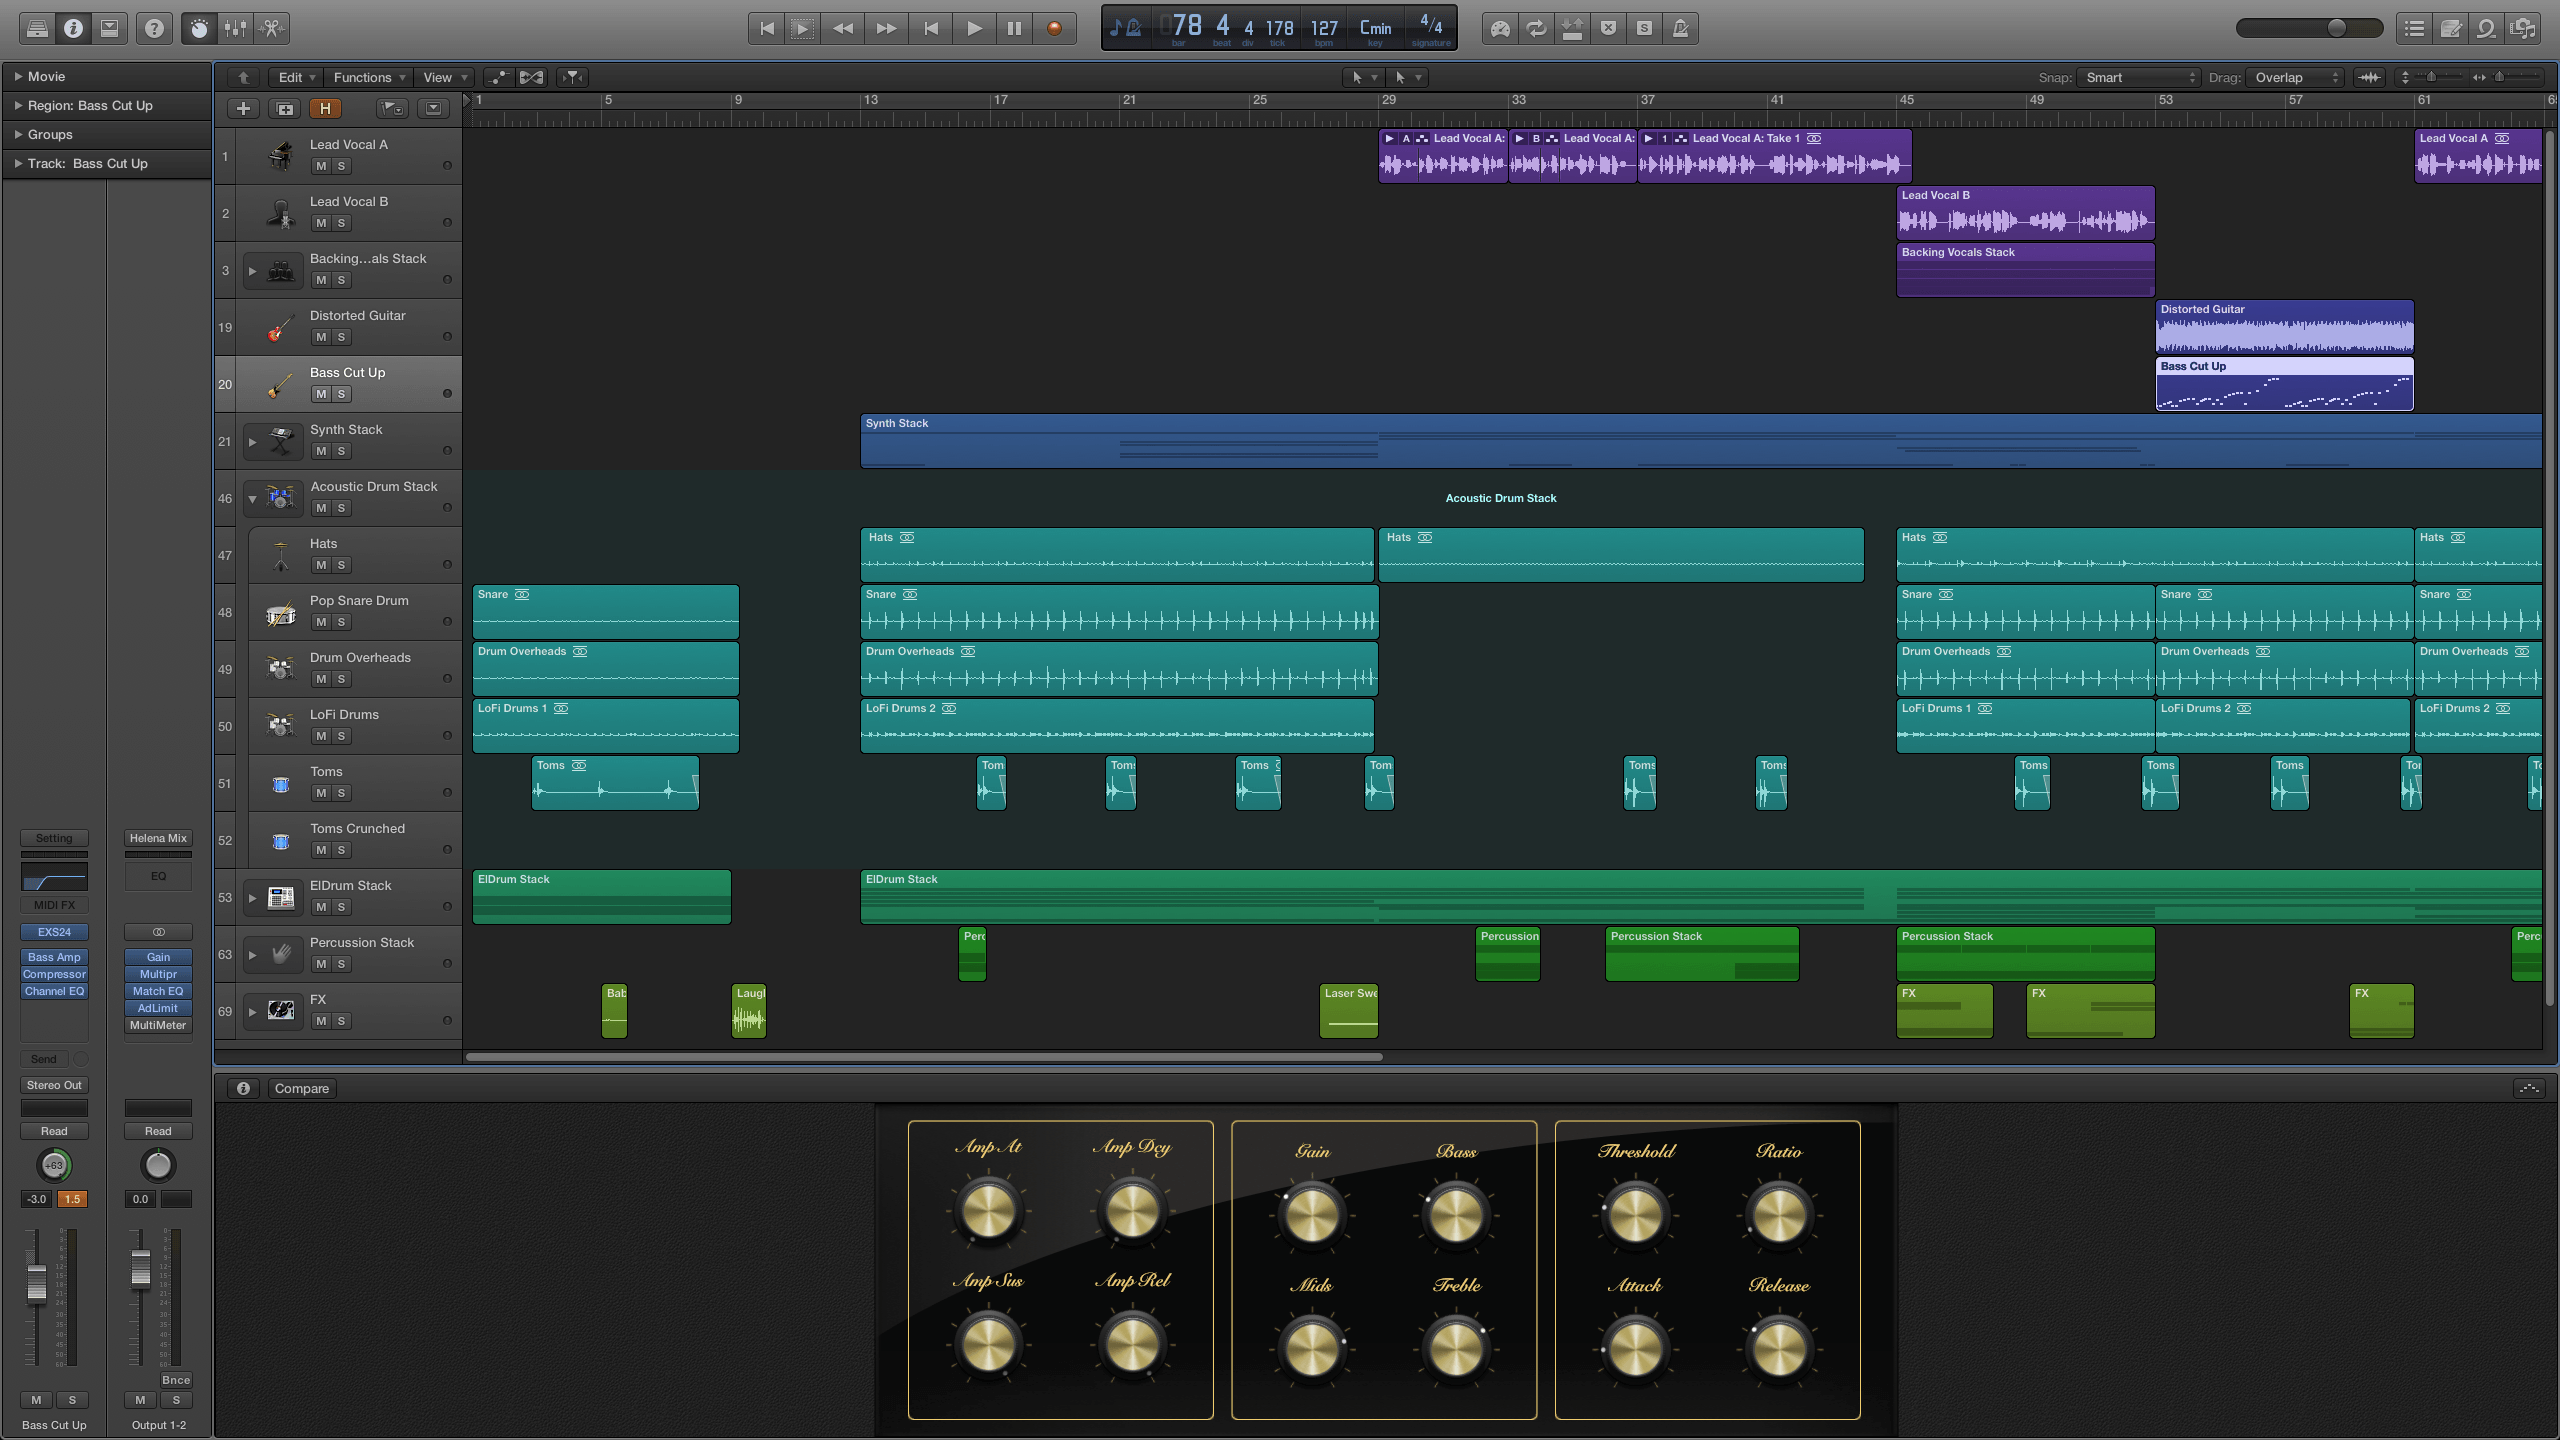2560x1440 pixels.
Task: Click the Compare button in plugin area
Action: coord(302,1087)
